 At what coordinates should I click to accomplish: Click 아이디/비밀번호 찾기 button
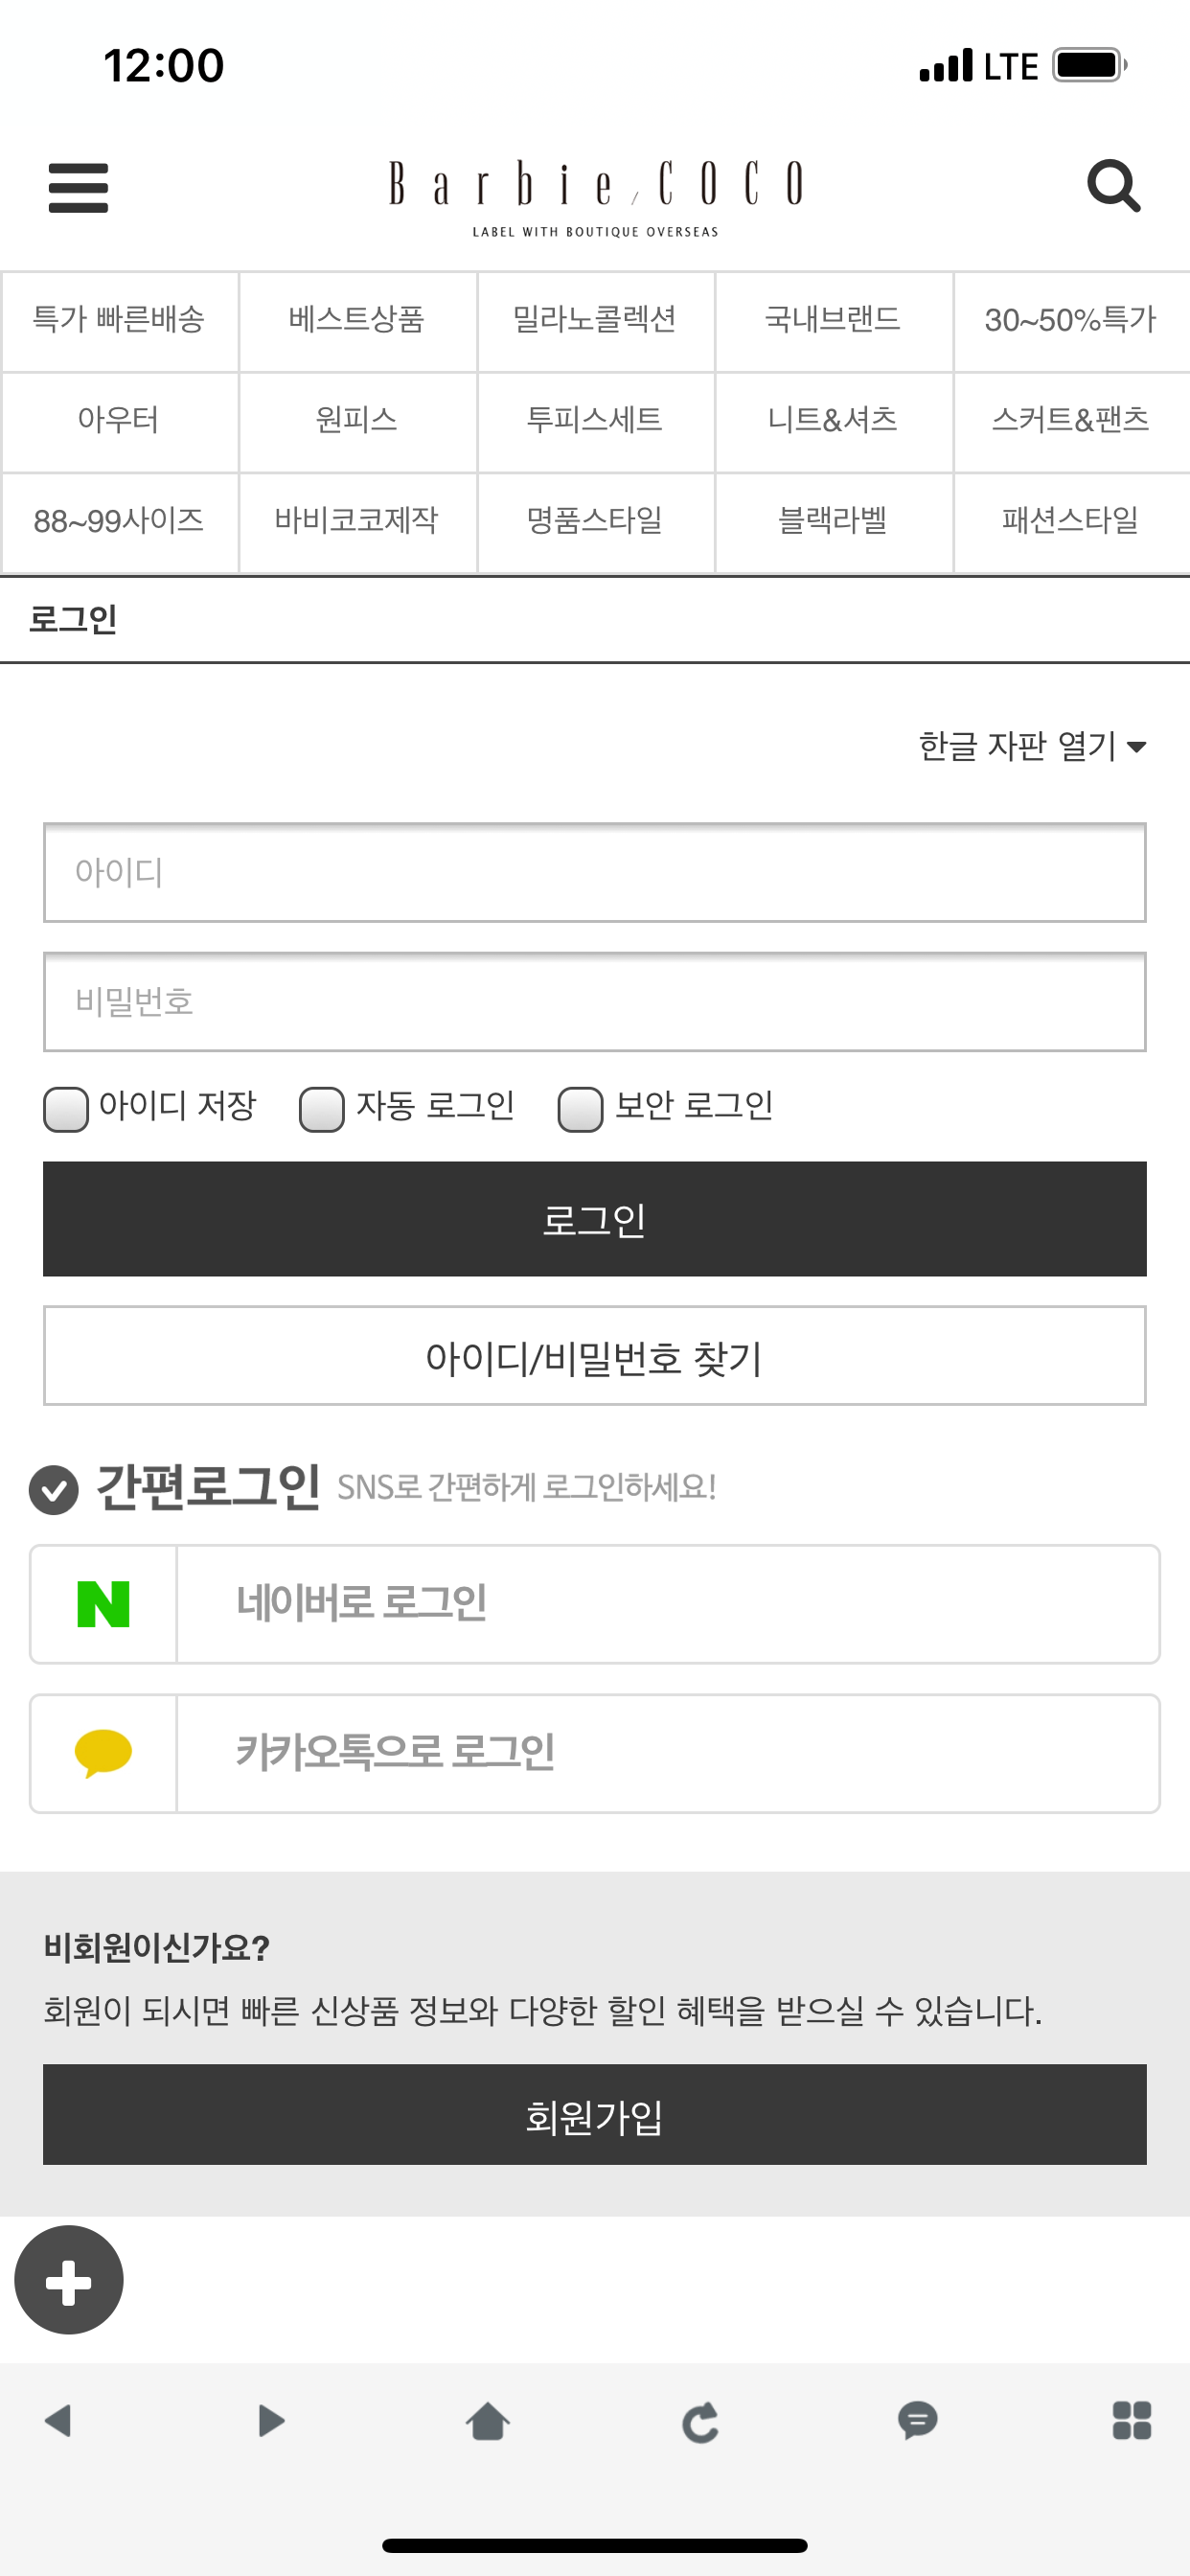(595, 1356)
